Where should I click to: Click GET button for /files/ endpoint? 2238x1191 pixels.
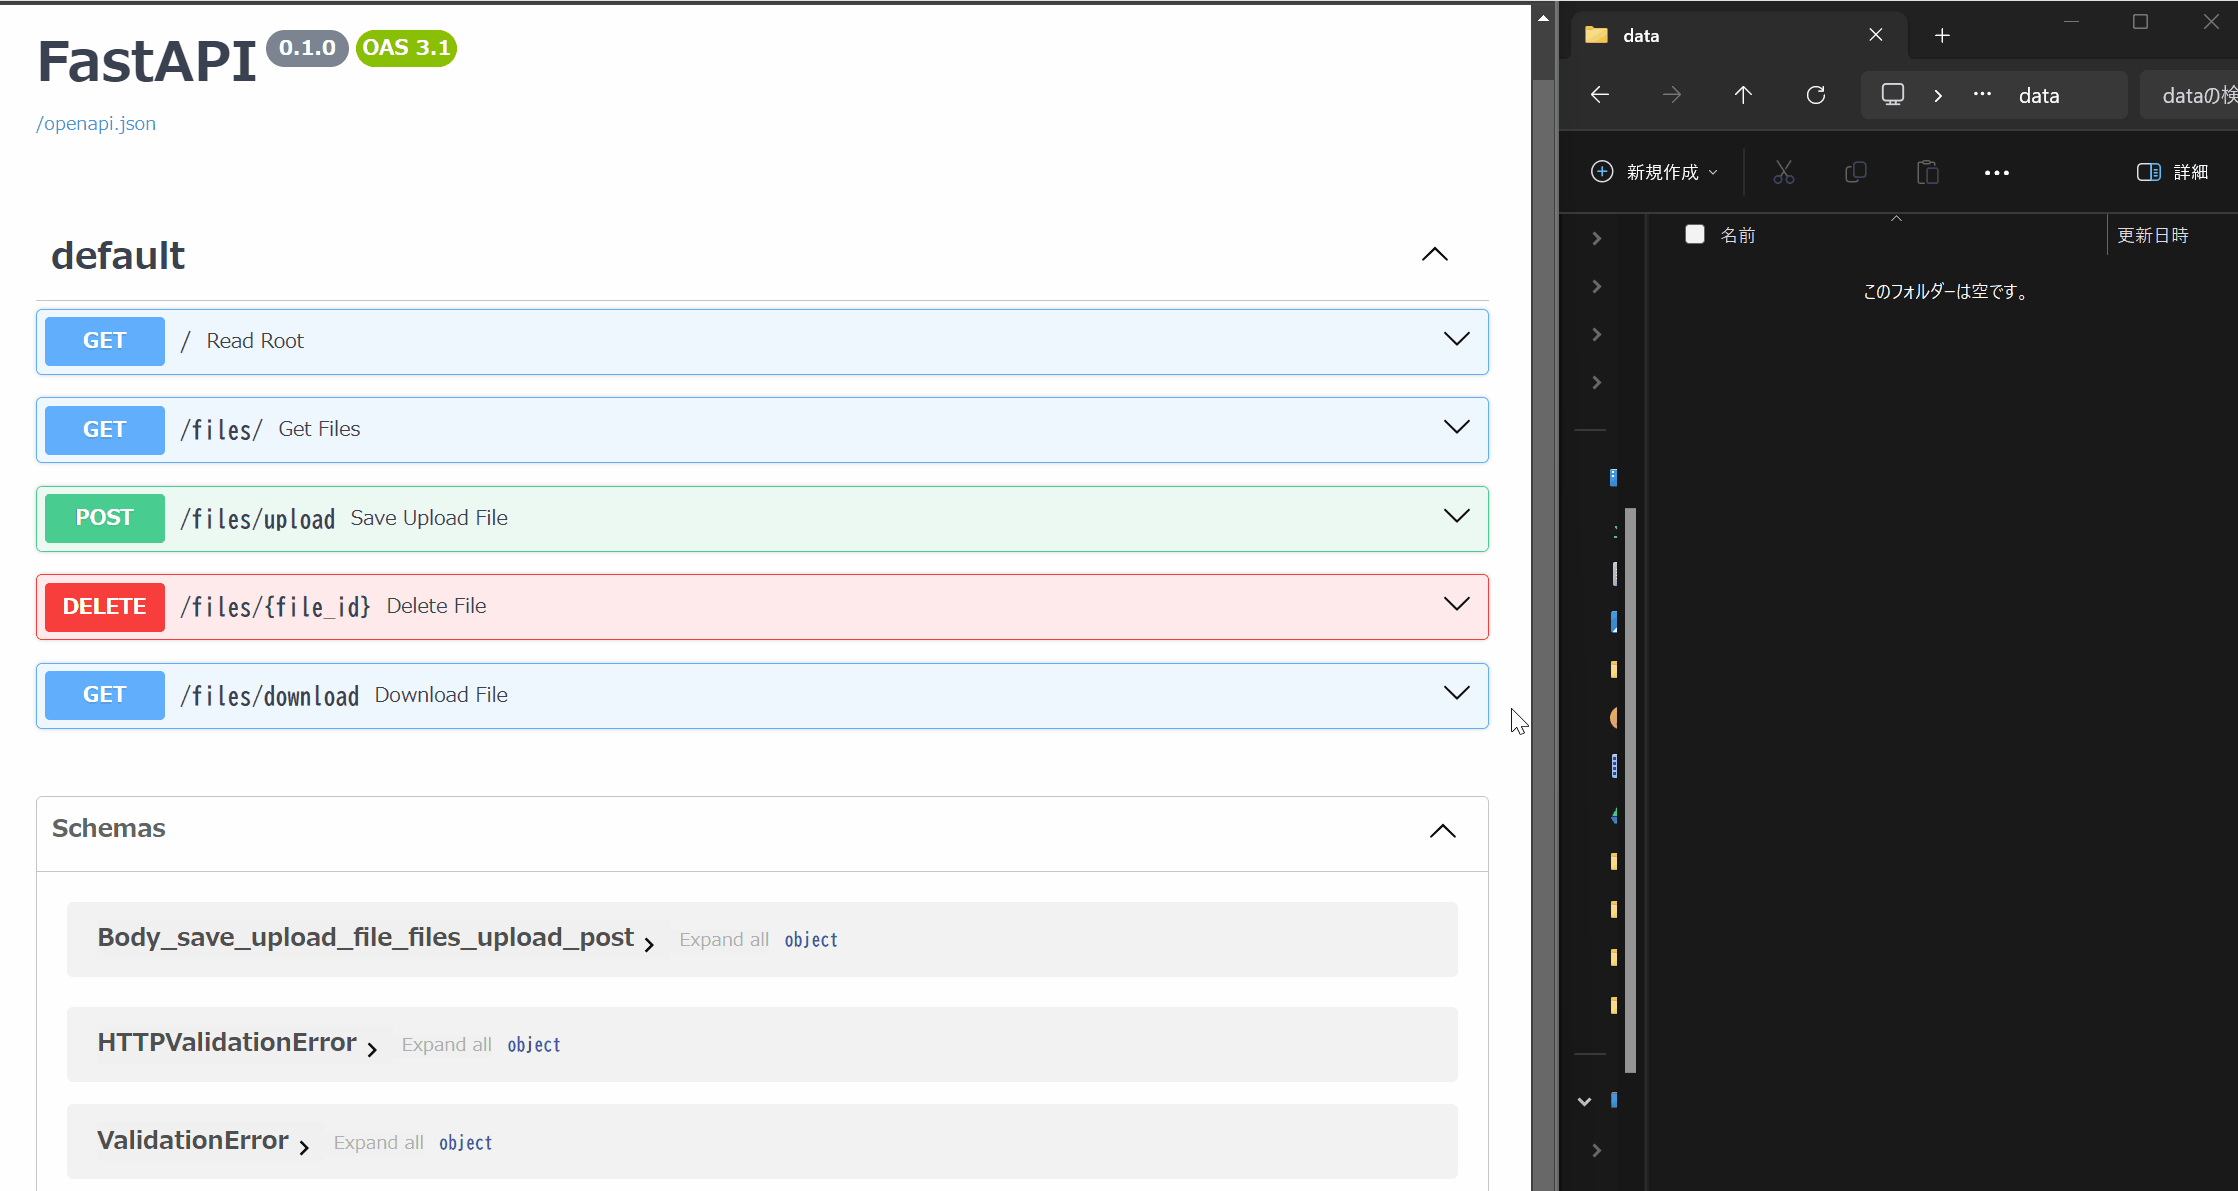click(x=105, y=430)
